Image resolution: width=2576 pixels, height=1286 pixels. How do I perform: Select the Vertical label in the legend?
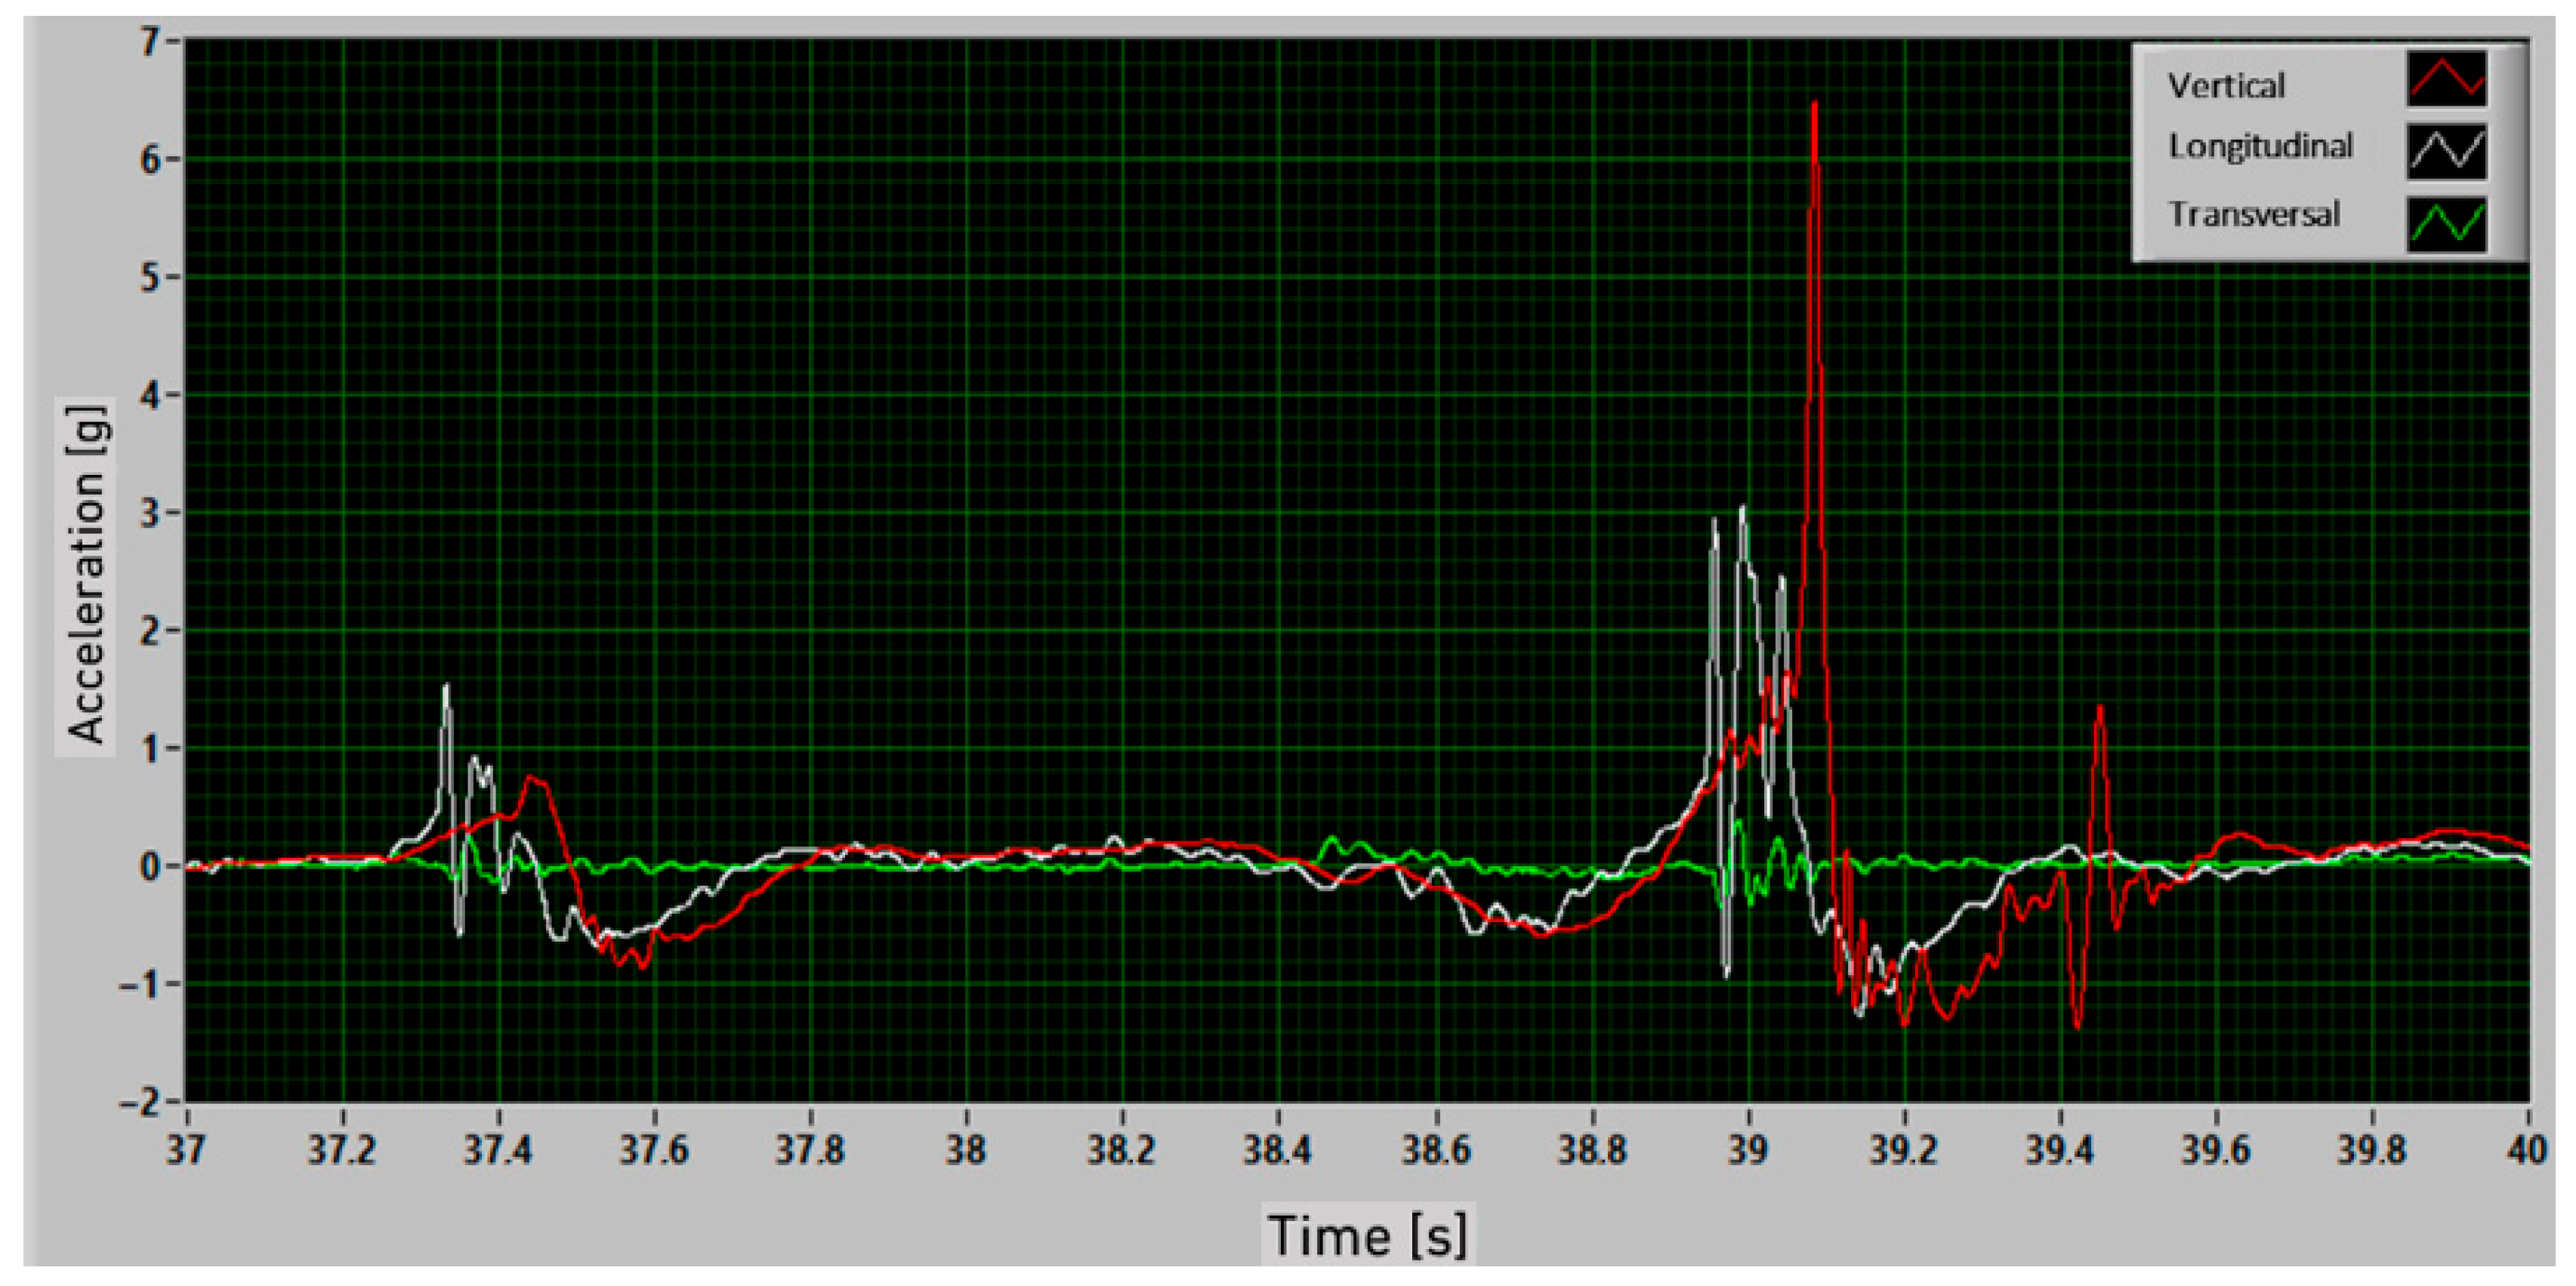[x=2226, y=86]
